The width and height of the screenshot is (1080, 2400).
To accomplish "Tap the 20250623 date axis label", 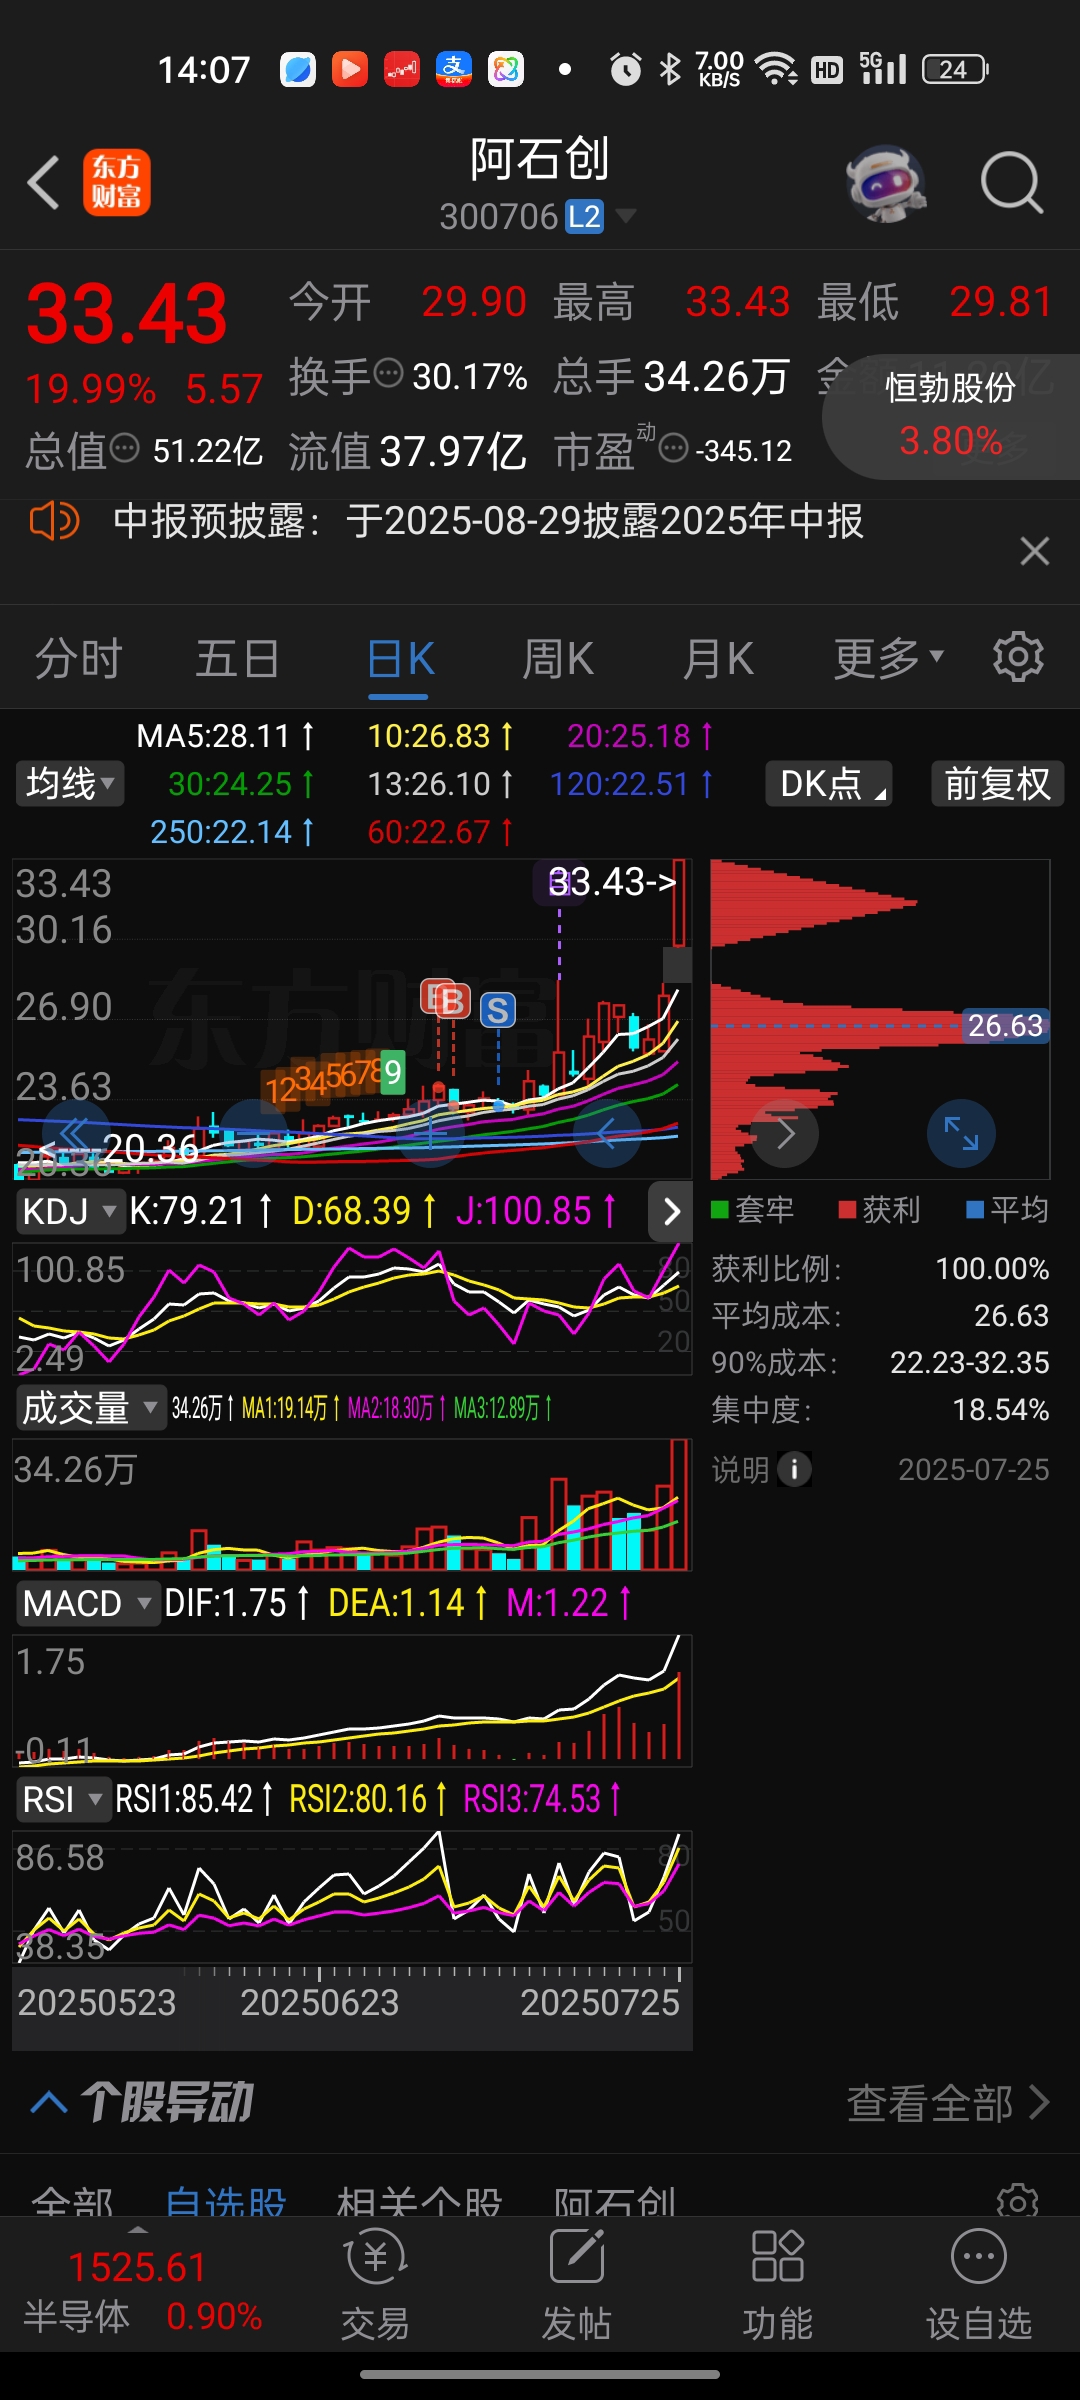I will (x=320, y=2002).
